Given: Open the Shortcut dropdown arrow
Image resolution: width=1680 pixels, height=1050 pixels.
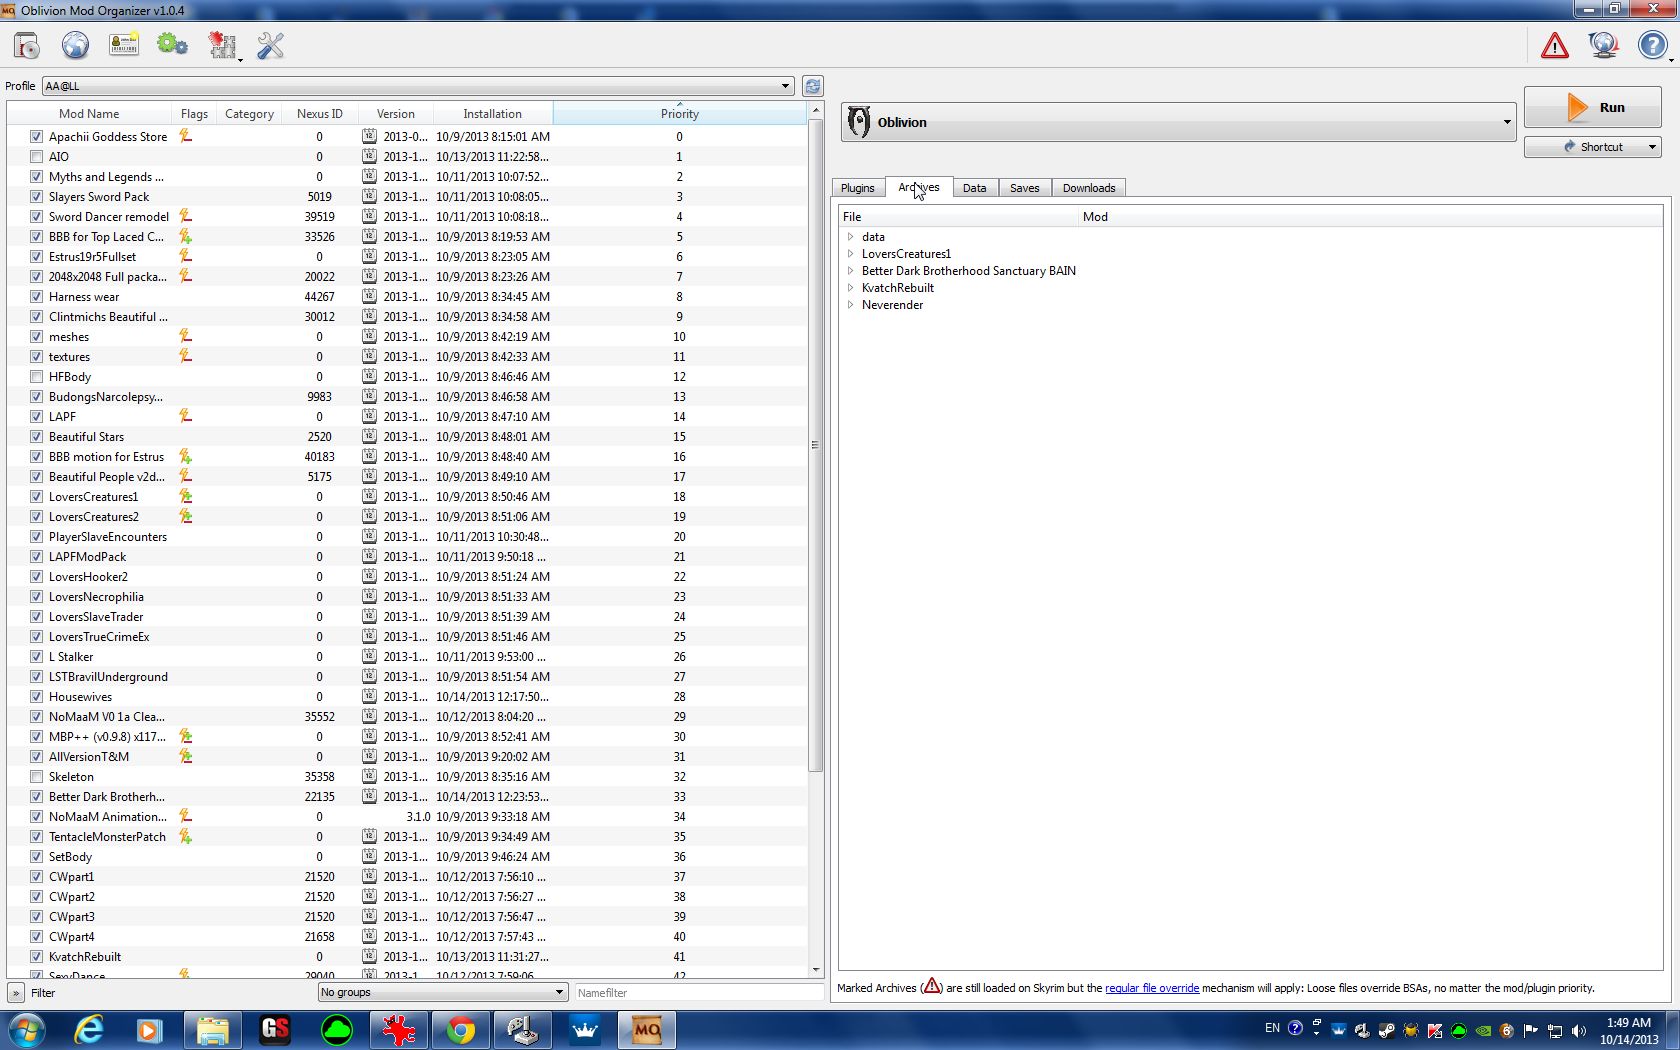Looking at the screenshot, I should (1652, 147).
